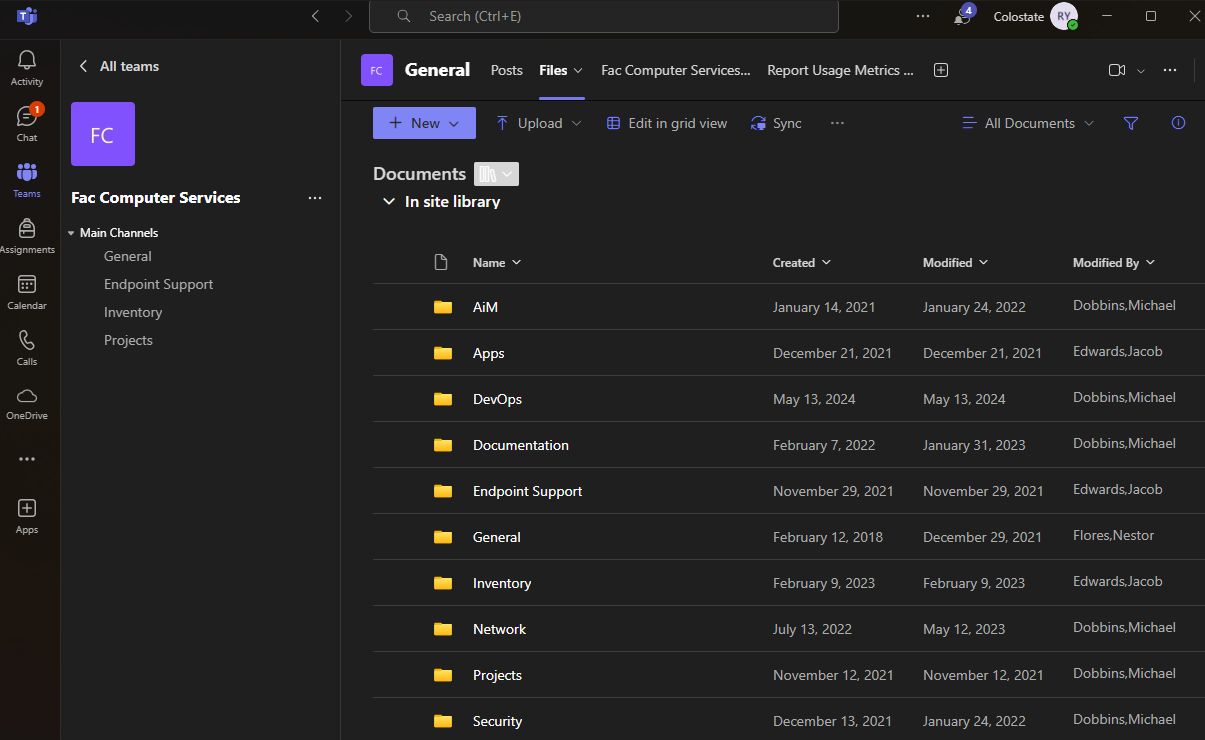This screenshot has height=740, width=1205.
Task: Click the Inventory folder's February 9, 2023 created date
Action: pyautogui.click(x=824, y=583)
